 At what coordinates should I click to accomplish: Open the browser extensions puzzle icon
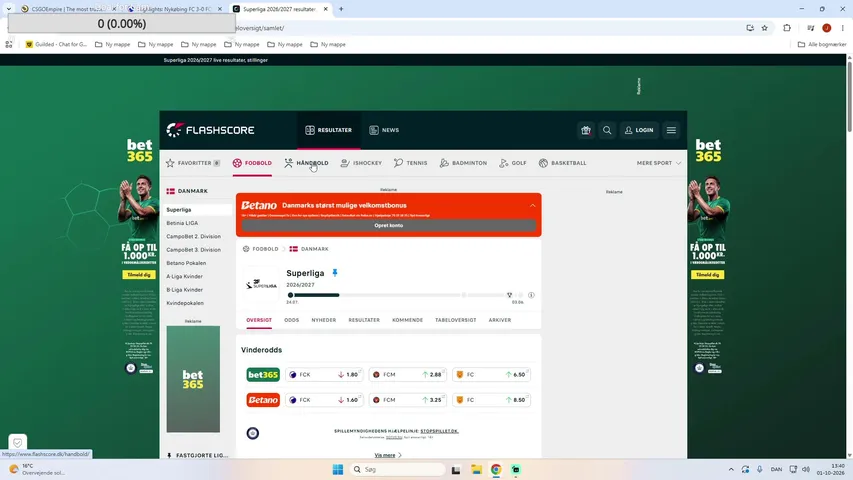[x=787, y=28]
